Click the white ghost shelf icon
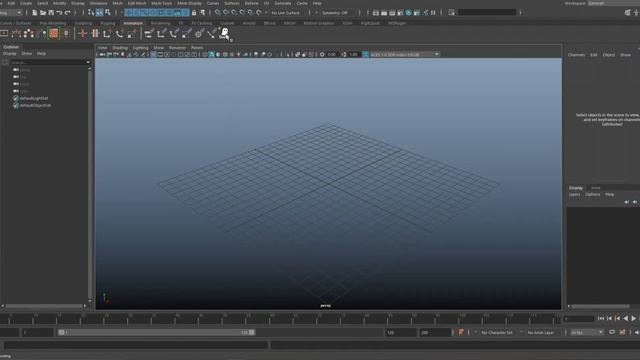 [224, 33]
